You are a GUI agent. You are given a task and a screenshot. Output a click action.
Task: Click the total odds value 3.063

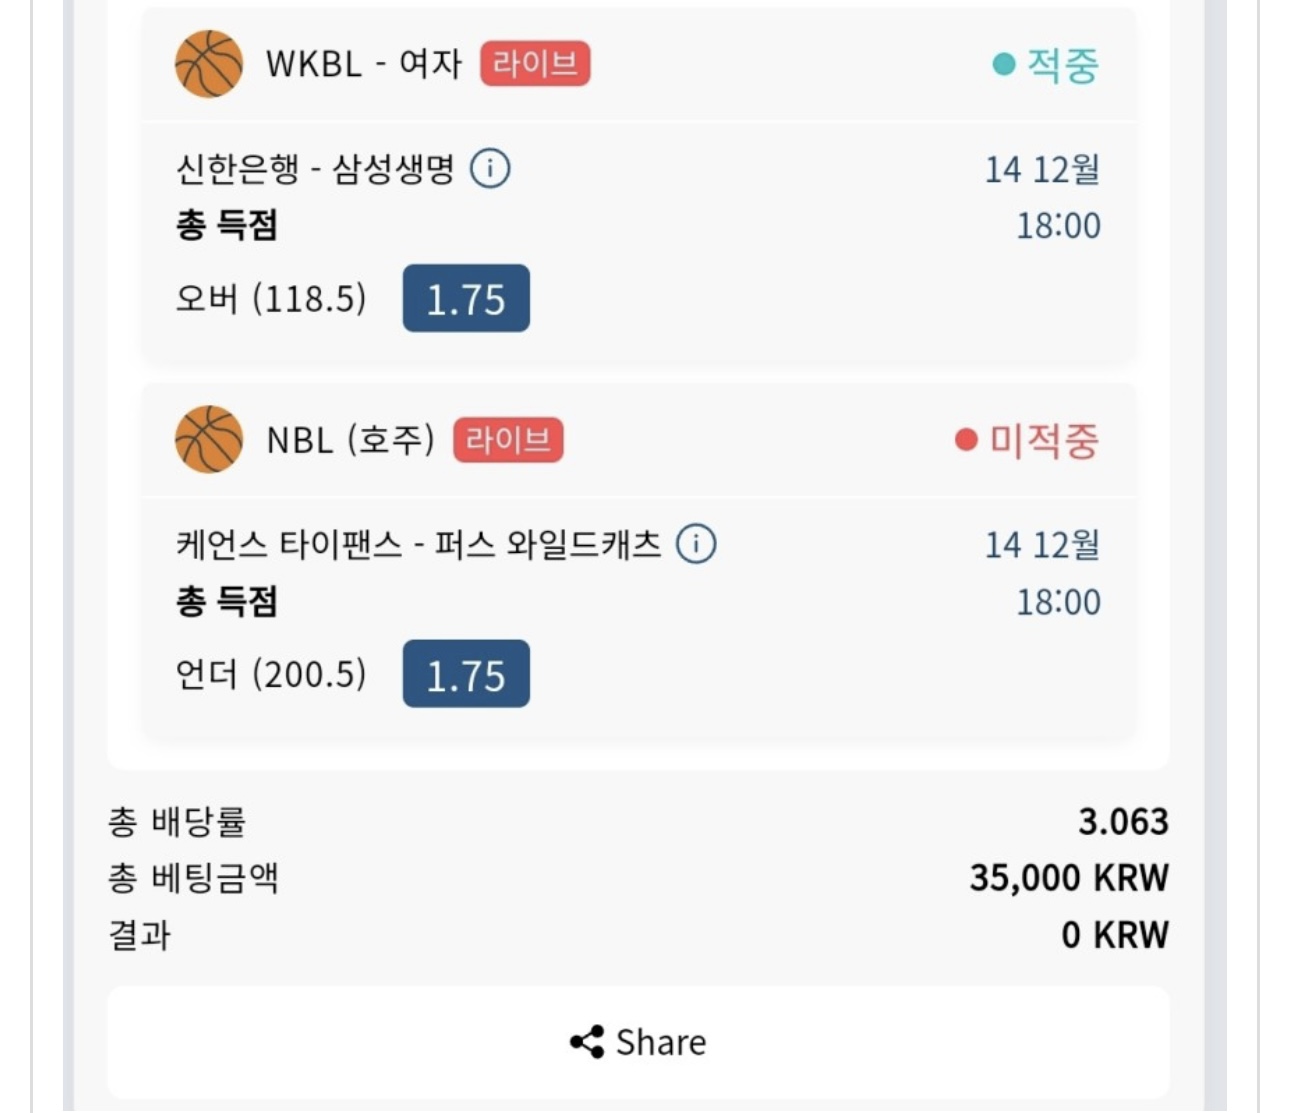pyautogui.click(x=1123, y=821)
